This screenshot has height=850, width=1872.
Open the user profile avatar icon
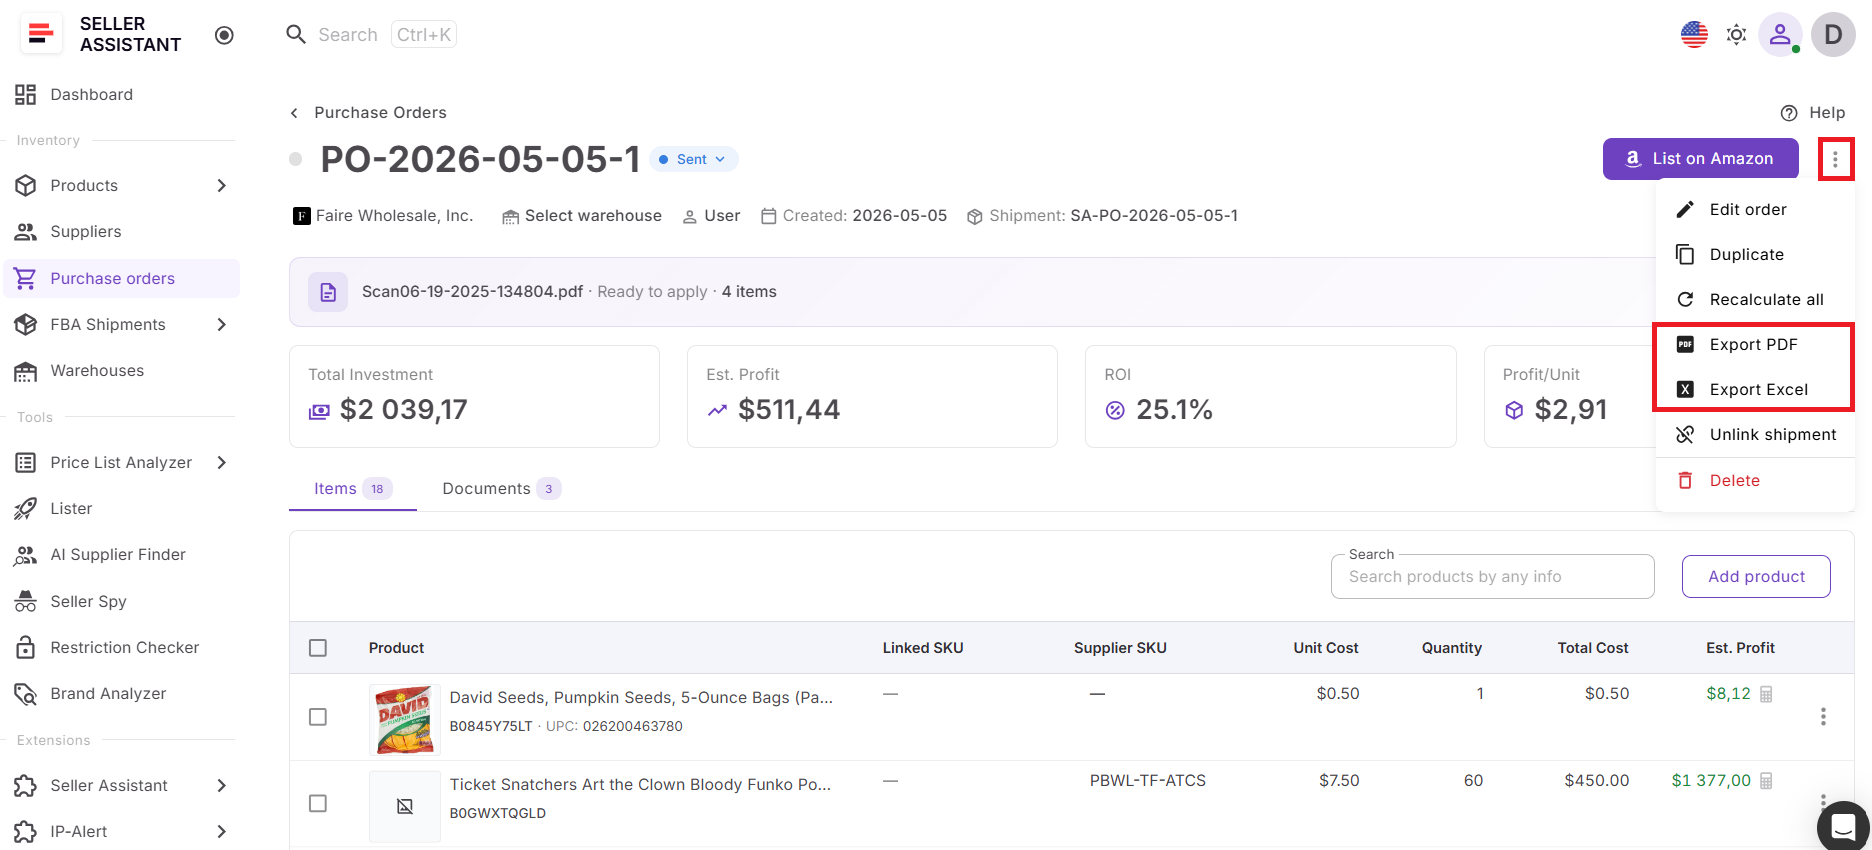pyautogui.click(x=1780, y=35)
